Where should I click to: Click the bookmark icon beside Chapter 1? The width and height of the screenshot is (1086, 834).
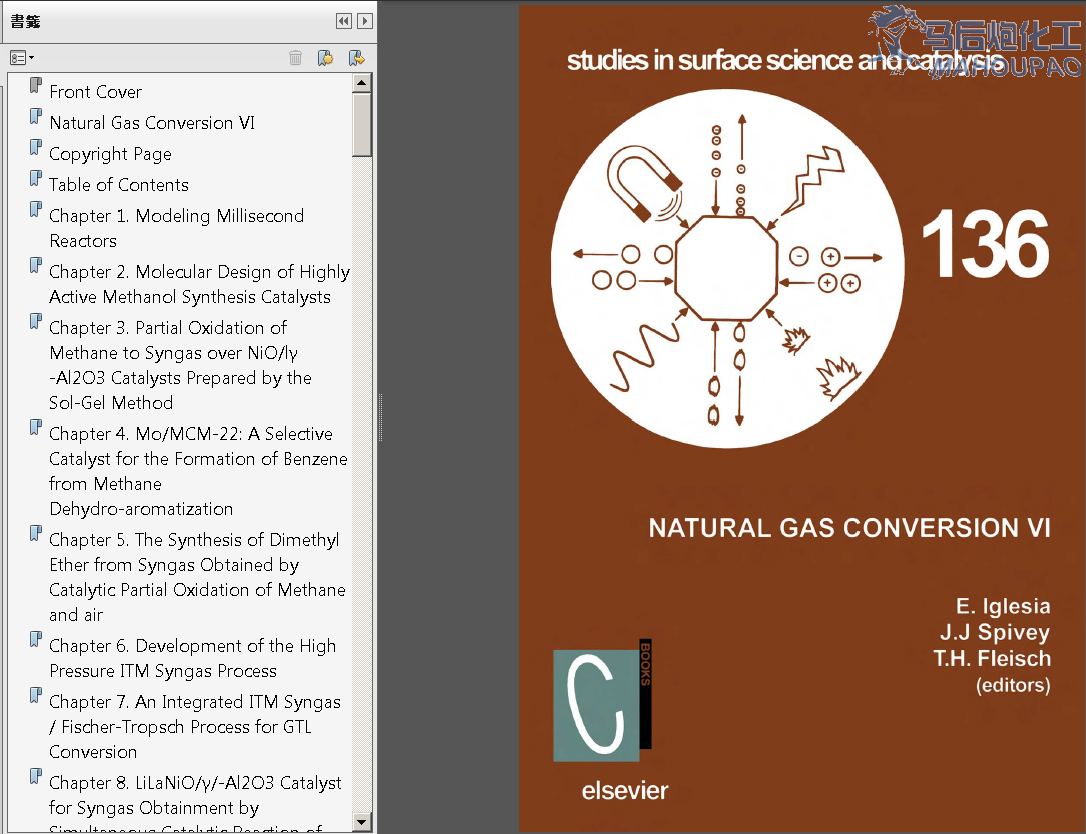[36, 209]
